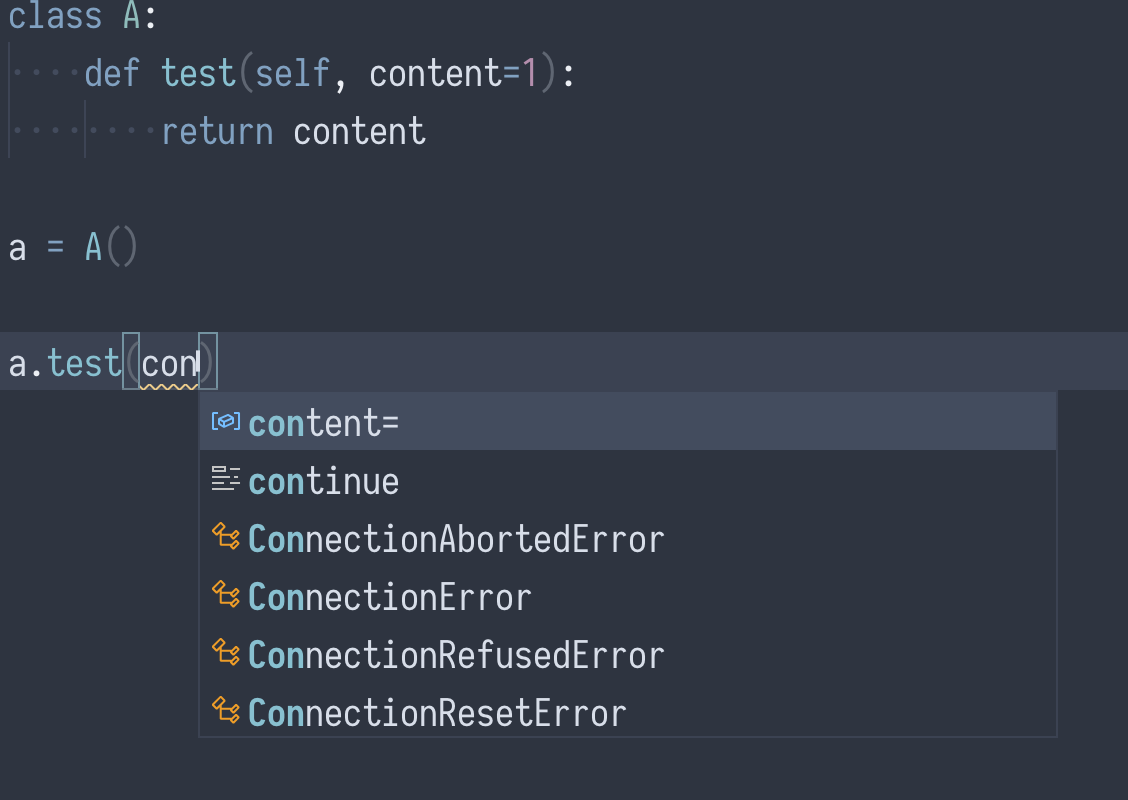The image size is (1128, 800).
Task: Click the test method name in a.test call
Action: click(x=84, y=363)
